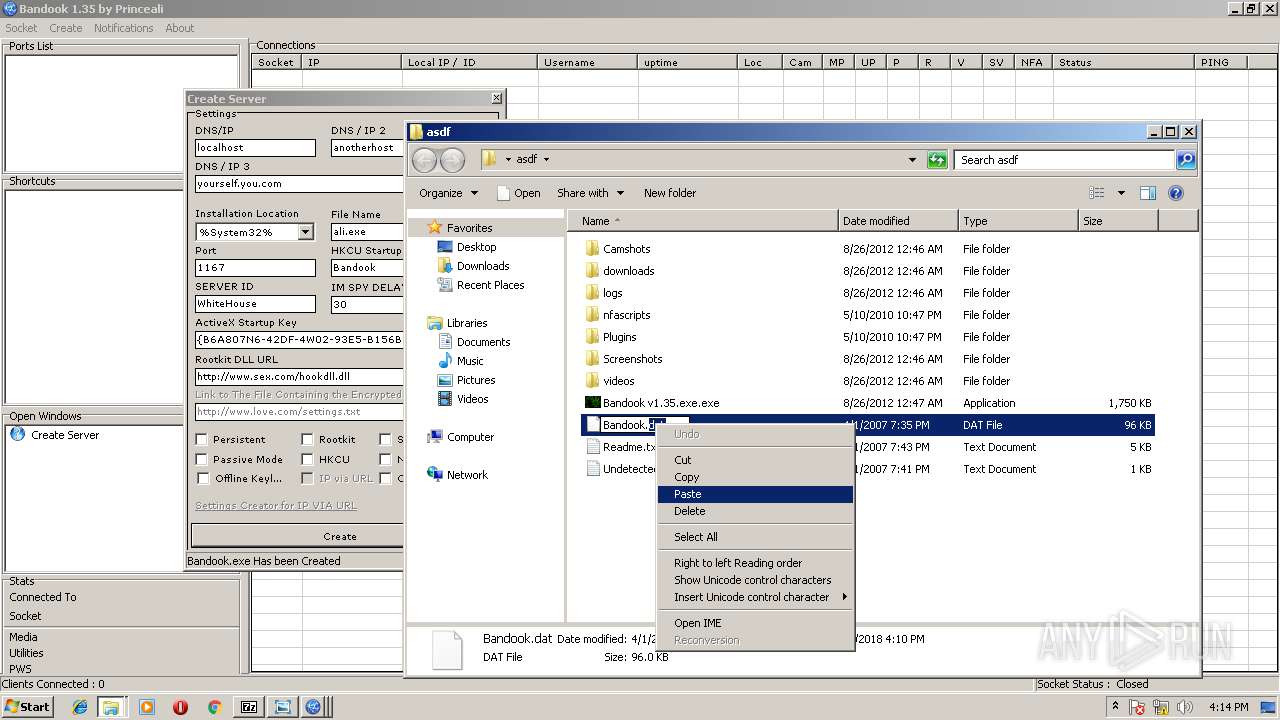Click Computer in navigation pane
Image resolution: width=1280 pixels, height=720 pixels.
(470, 437)
